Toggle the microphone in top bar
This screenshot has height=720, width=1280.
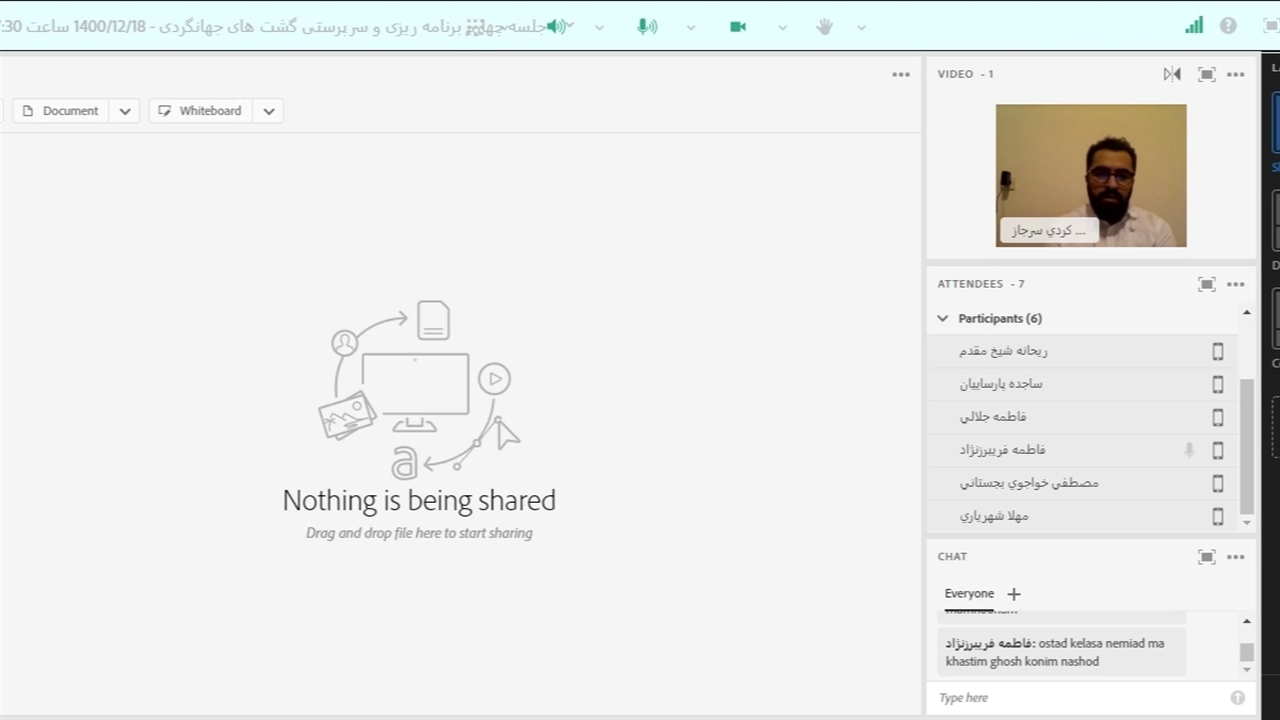(647, 27)
